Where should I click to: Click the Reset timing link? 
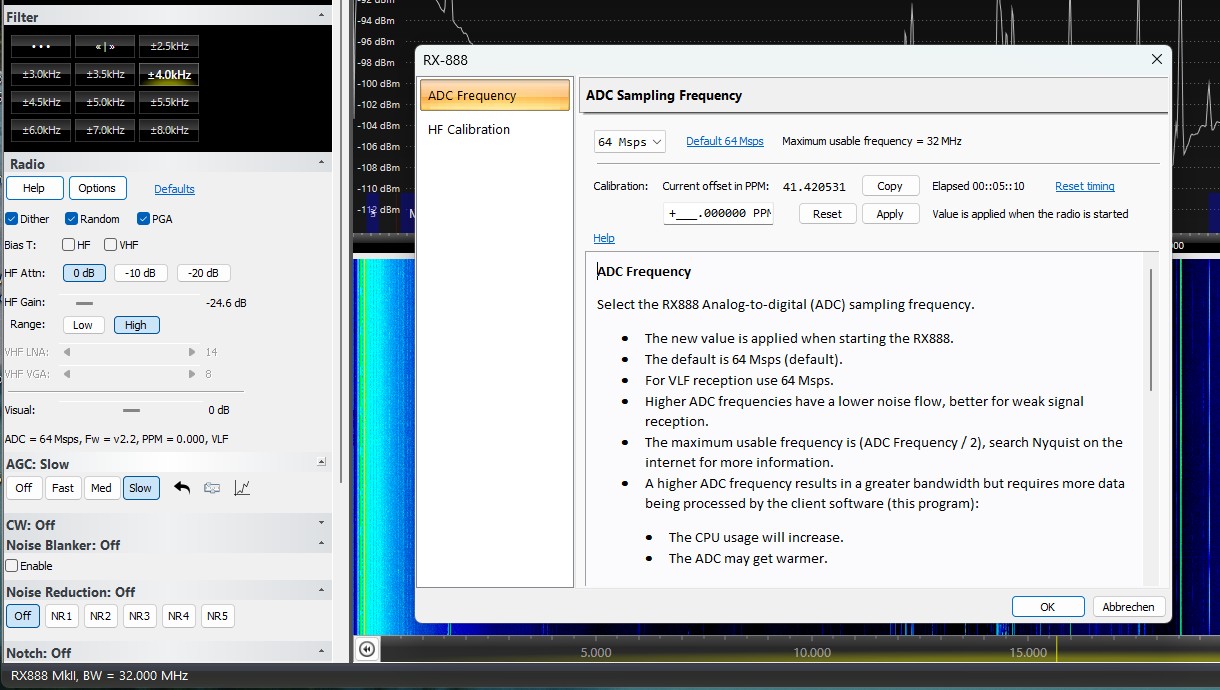coord(1085,186)
